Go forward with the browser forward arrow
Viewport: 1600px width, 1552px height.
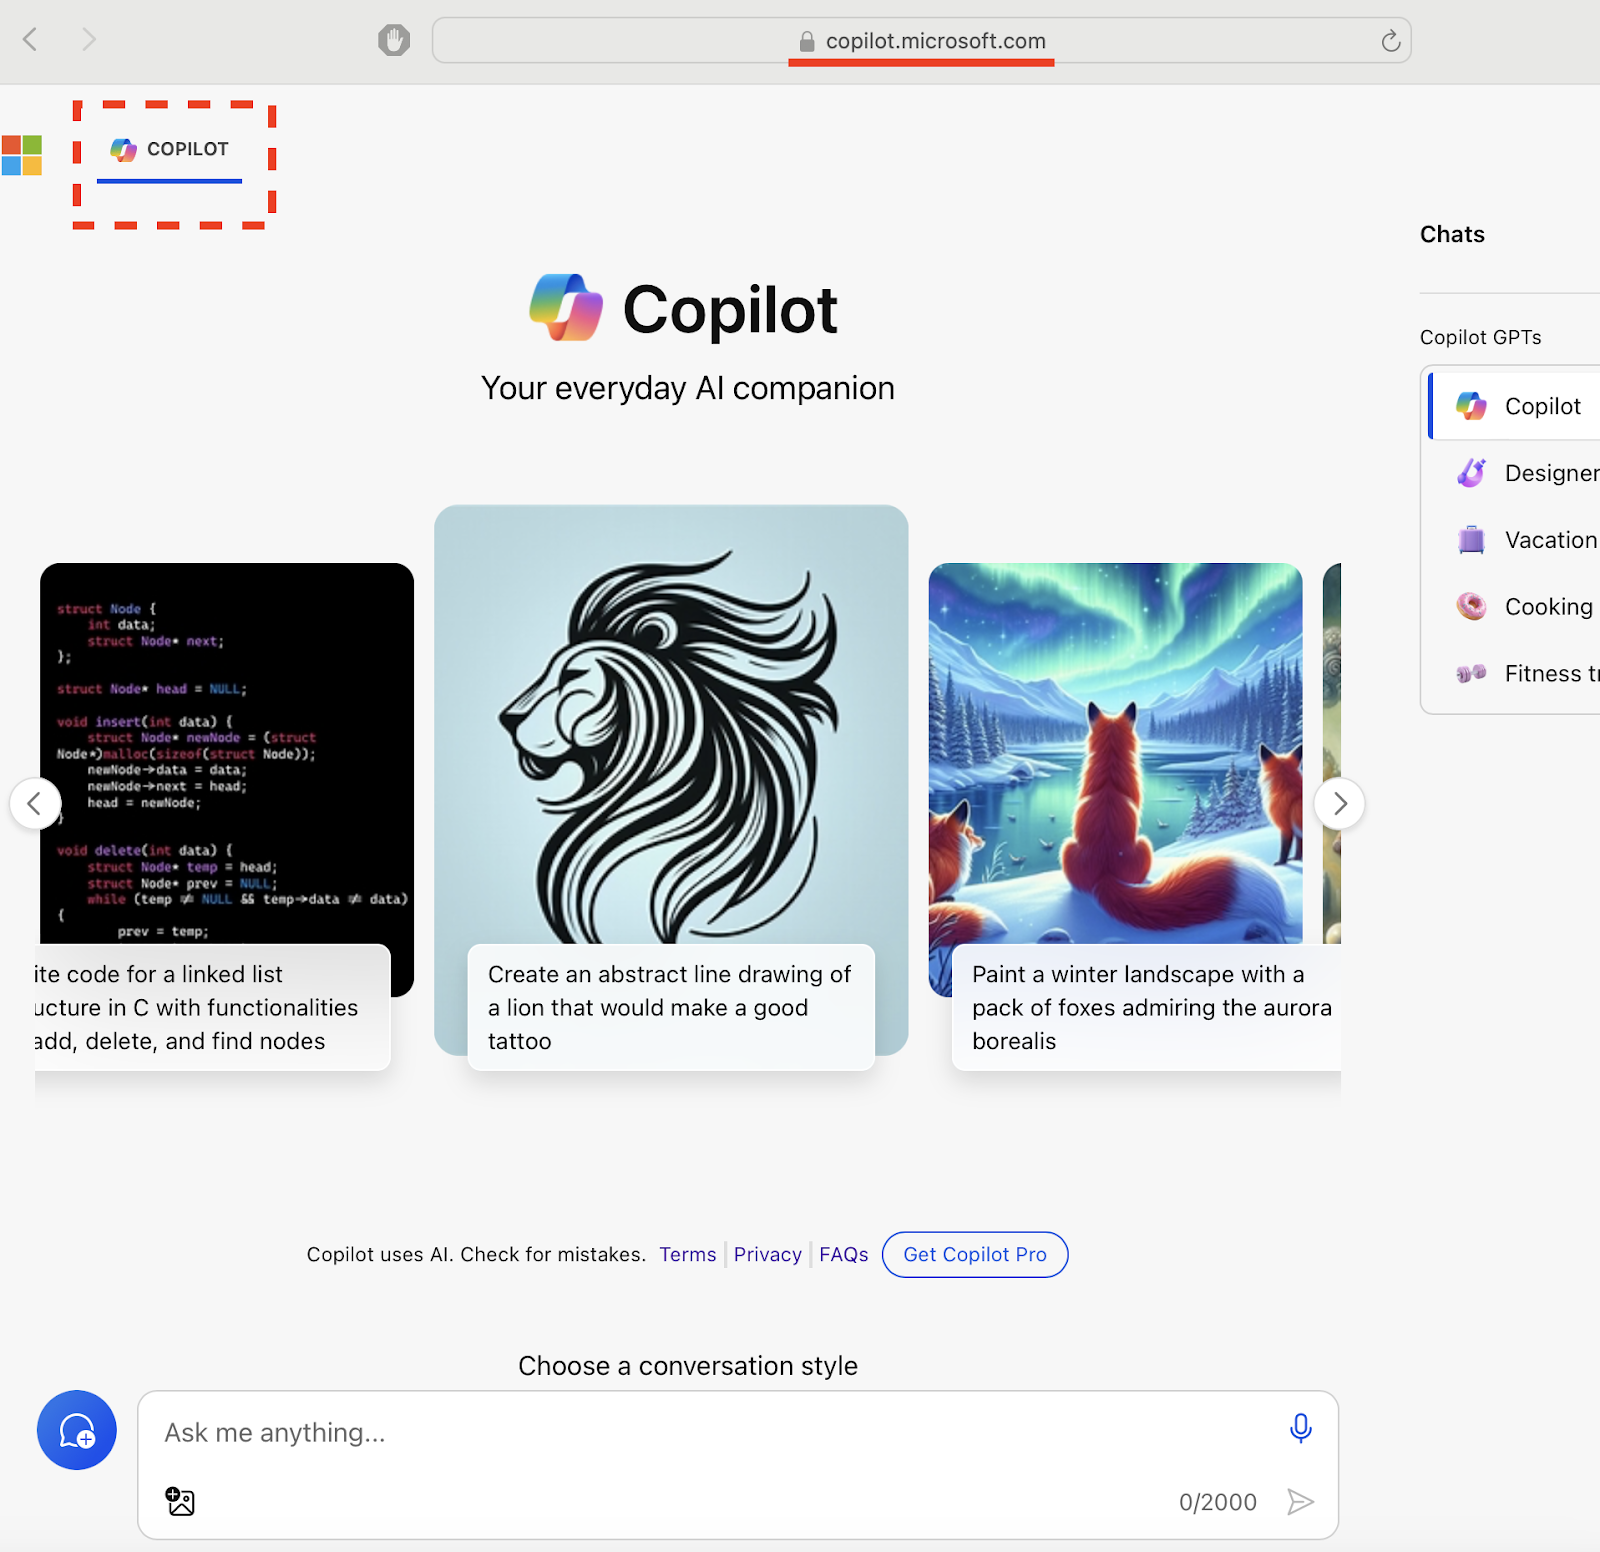pos(89,40)
